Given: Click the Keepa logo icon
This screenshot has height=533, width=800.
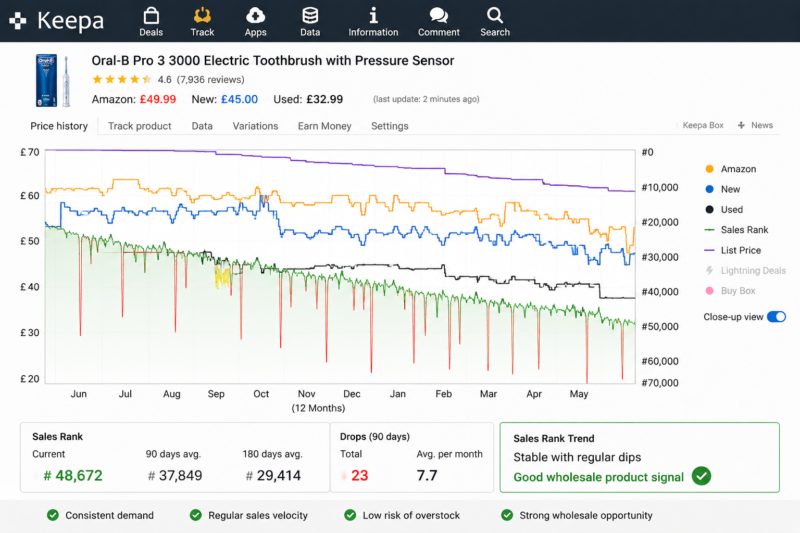Looking at the screenshot, I should (x=18, y=21).
